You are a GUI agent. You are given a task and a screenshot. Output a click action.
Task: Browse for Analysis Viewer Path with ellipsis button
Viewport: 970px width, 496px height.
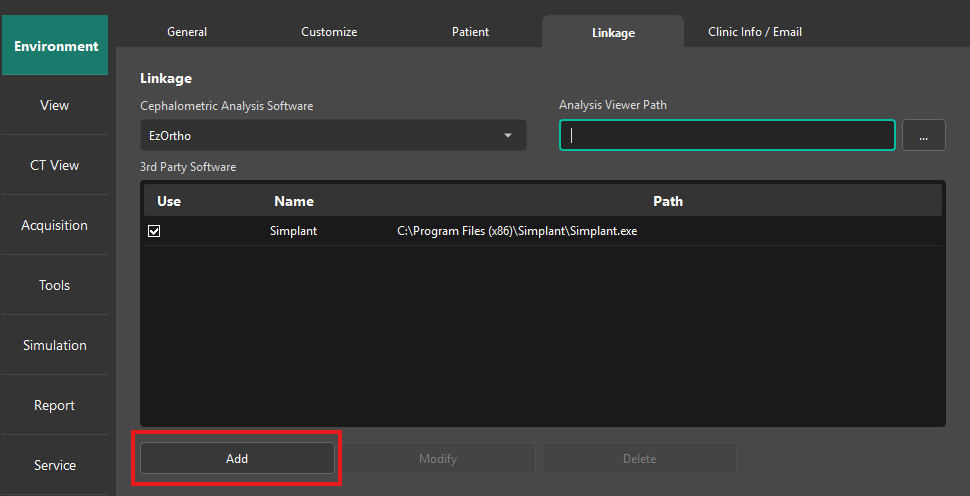click(923, 135)
